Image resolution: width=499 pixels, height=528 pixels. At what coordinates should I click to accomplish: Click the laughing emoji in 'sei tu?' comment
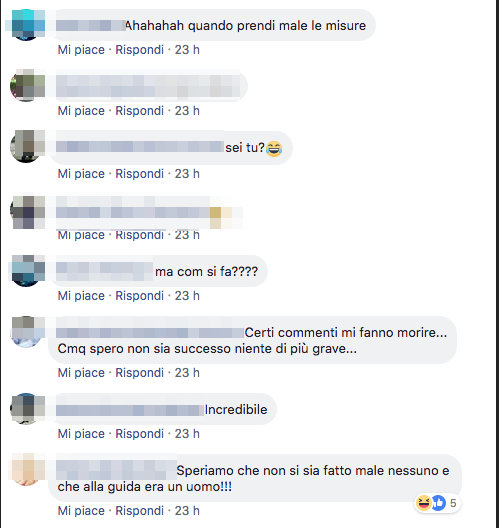coord(274,148)
